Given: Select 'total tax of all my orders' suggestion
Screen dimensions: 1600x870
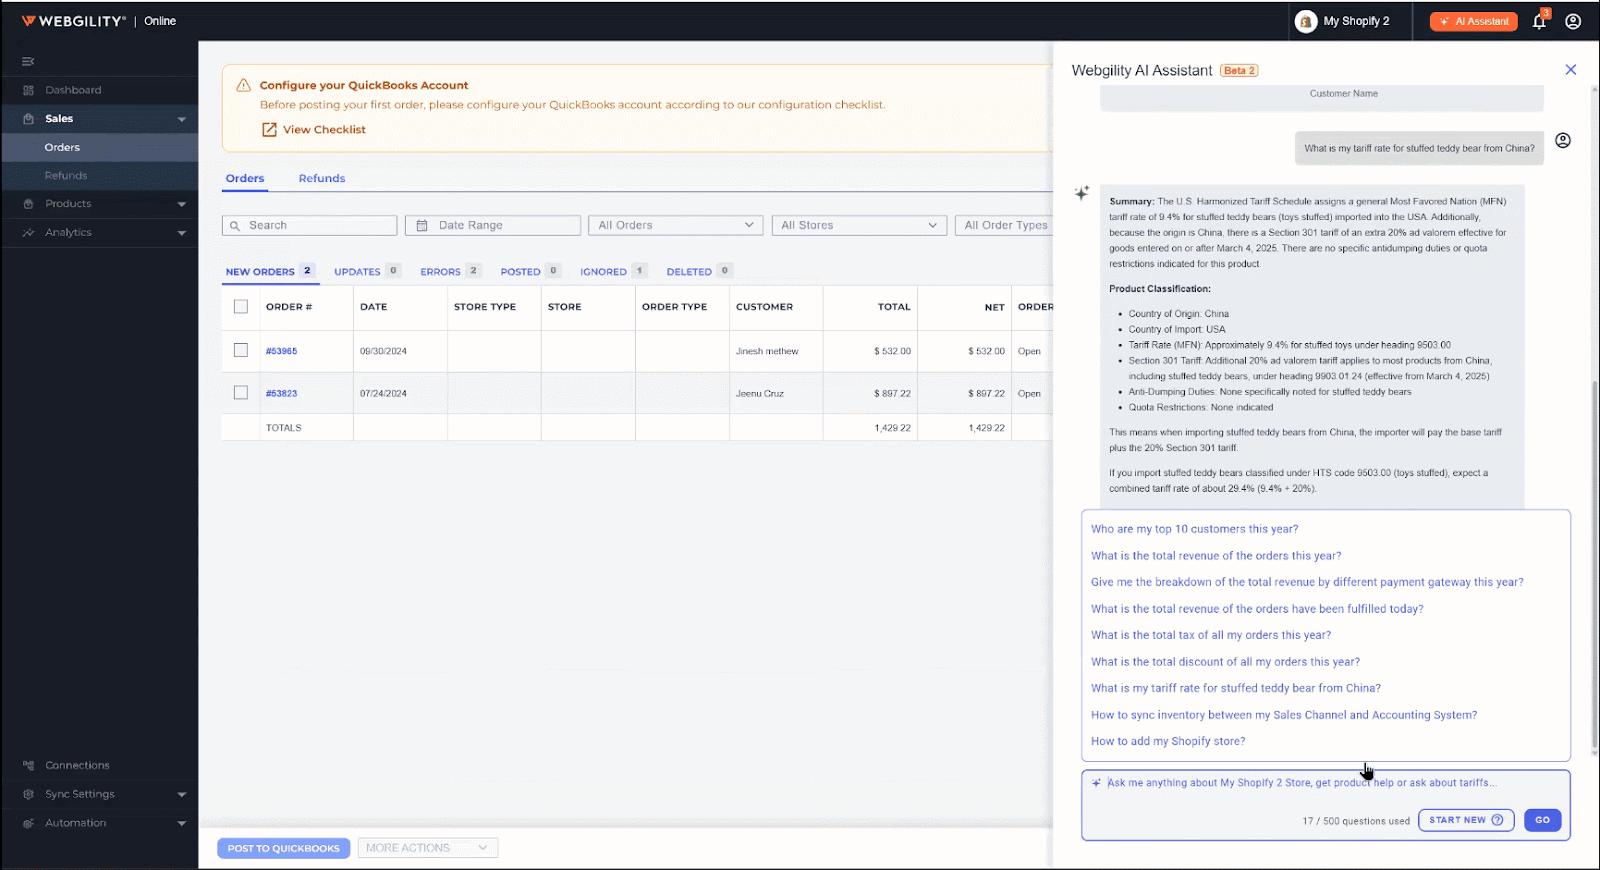Looking at the screenshot, I should tap(1211, 635).
